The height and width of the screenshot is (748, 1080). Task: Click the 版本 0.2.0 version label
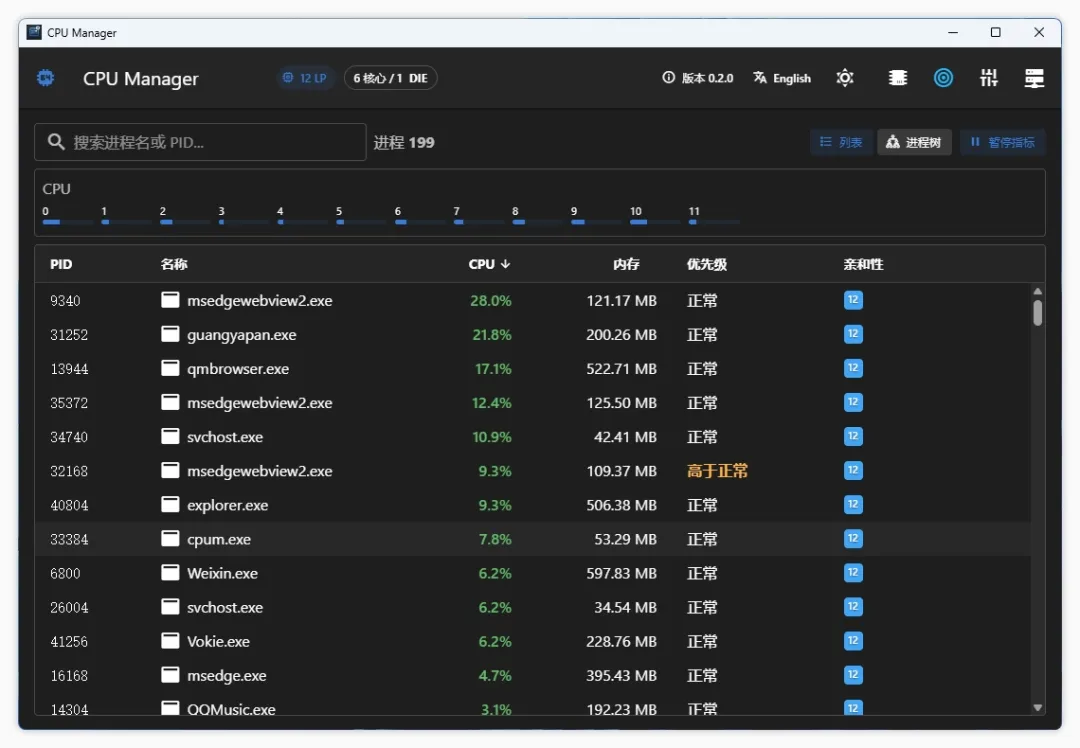tap(707, 78)
